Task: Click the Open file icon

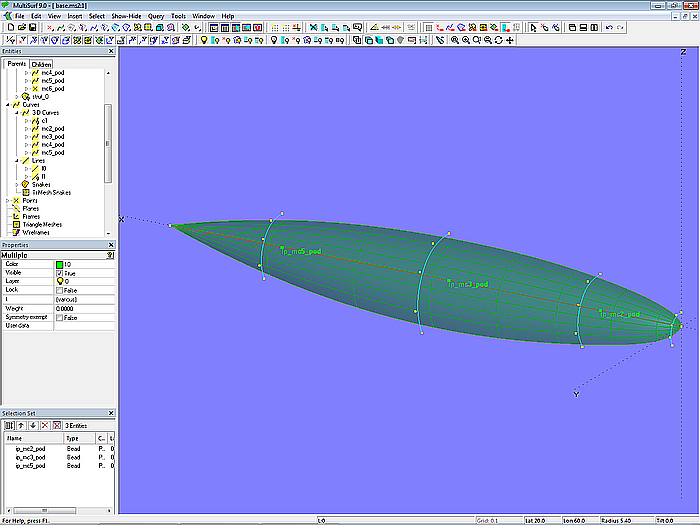Action: [x=19, y=28]
